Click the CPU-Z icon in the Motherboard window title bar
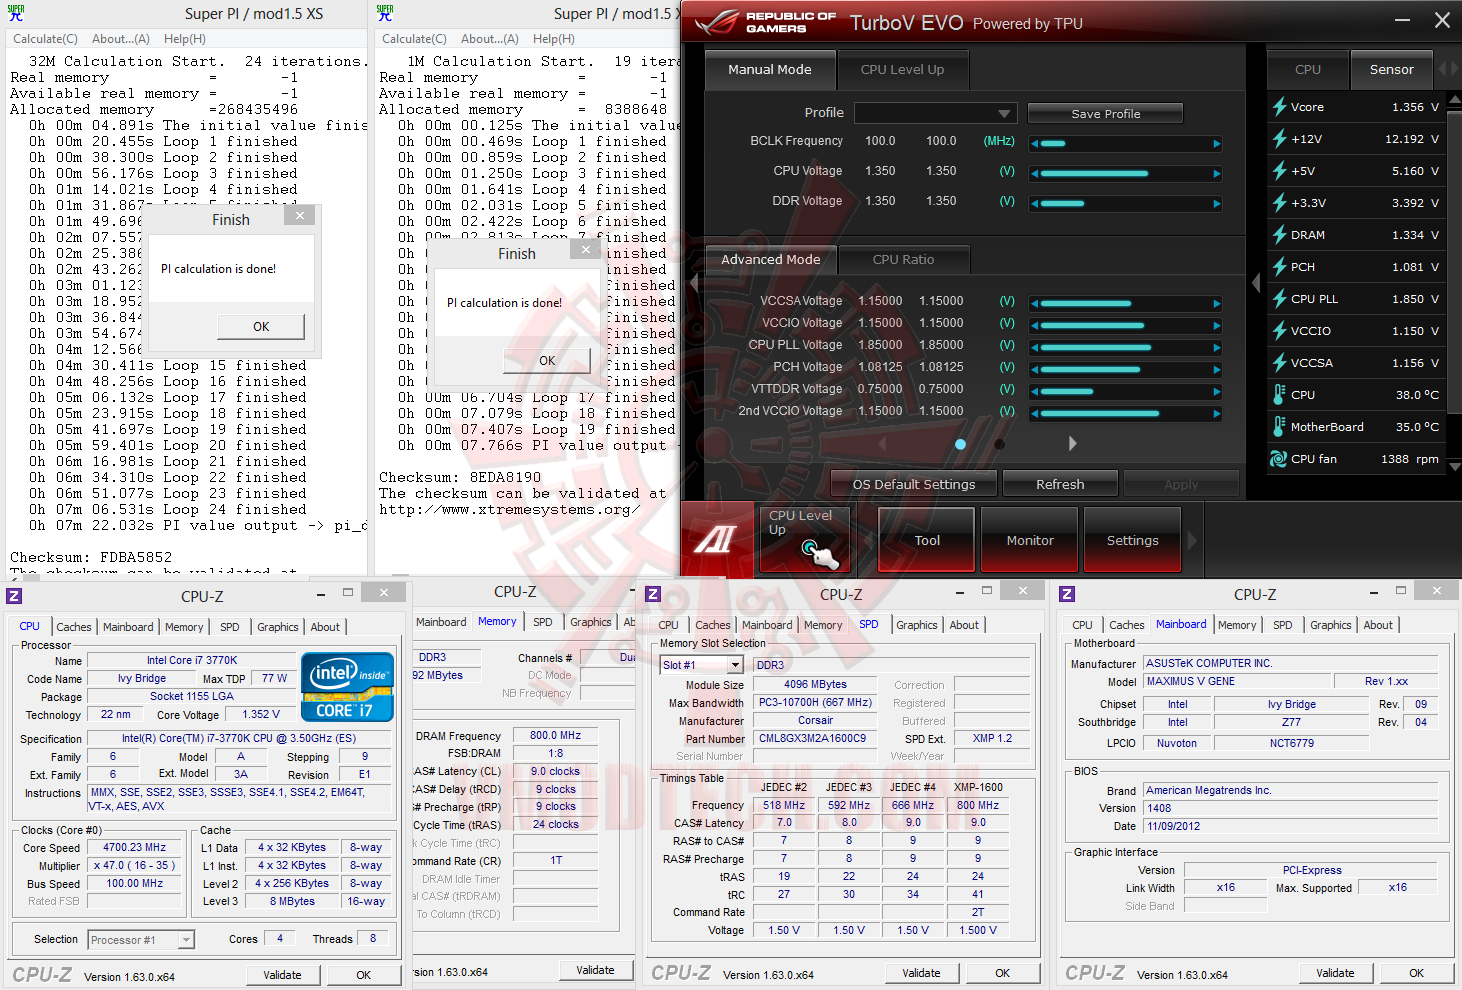 tap(1067, 594)
